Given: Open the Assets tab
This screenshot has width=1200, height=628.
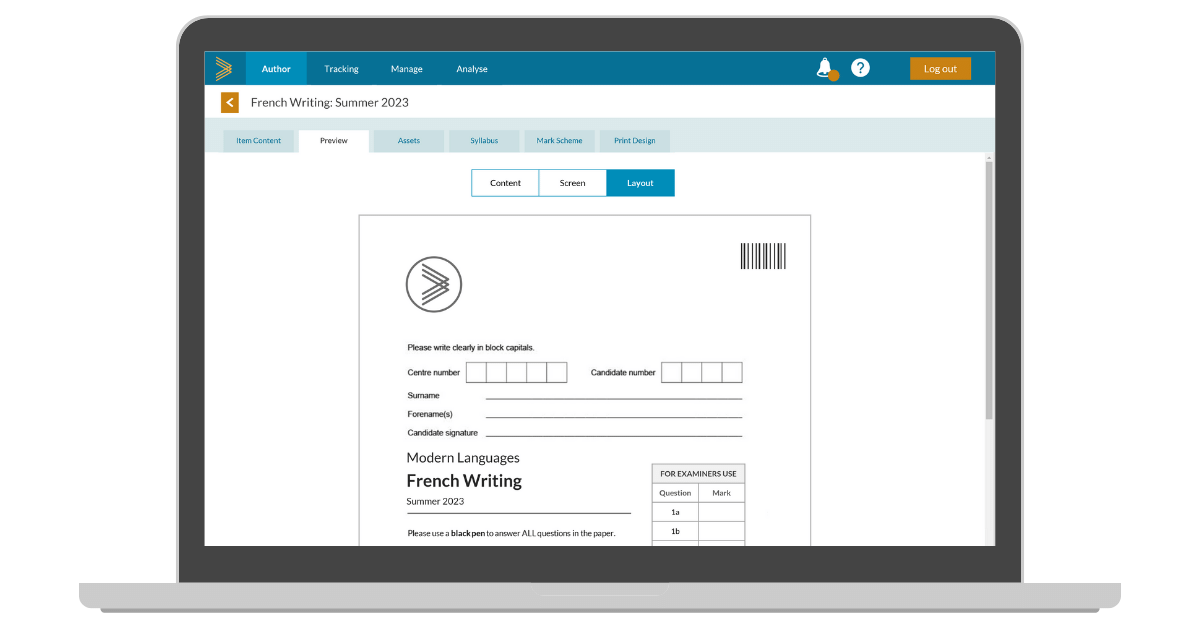Looking at the screenshot, I should tap(408, 141).
